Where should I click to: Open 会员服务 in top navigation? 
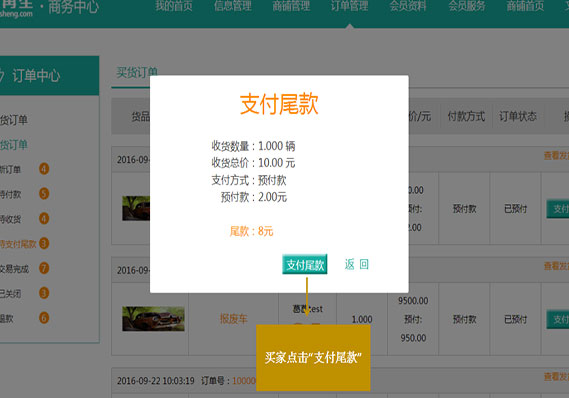click(x=467, y=6)
